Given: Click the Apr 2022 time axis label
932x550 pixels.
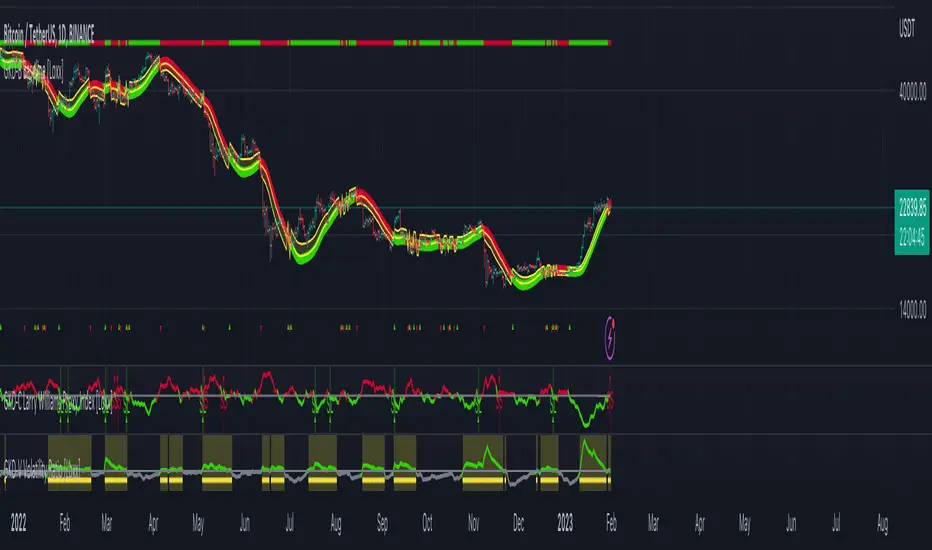Looking at the screenshot, I should coord(153,523).
